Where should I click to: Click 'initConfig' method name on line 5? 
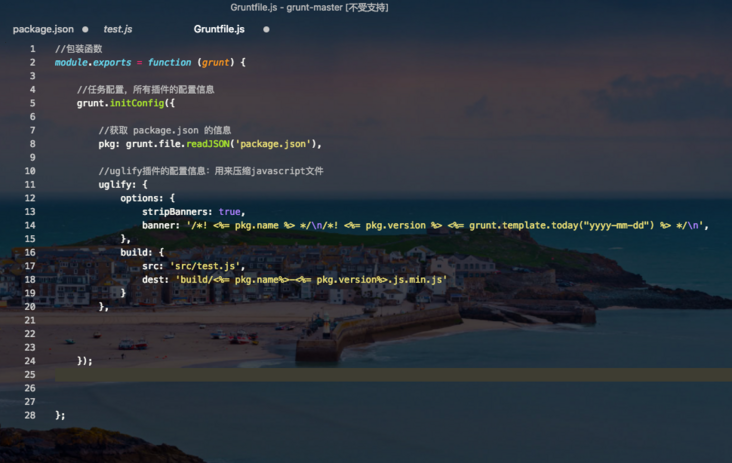click(x=137, y=103)
